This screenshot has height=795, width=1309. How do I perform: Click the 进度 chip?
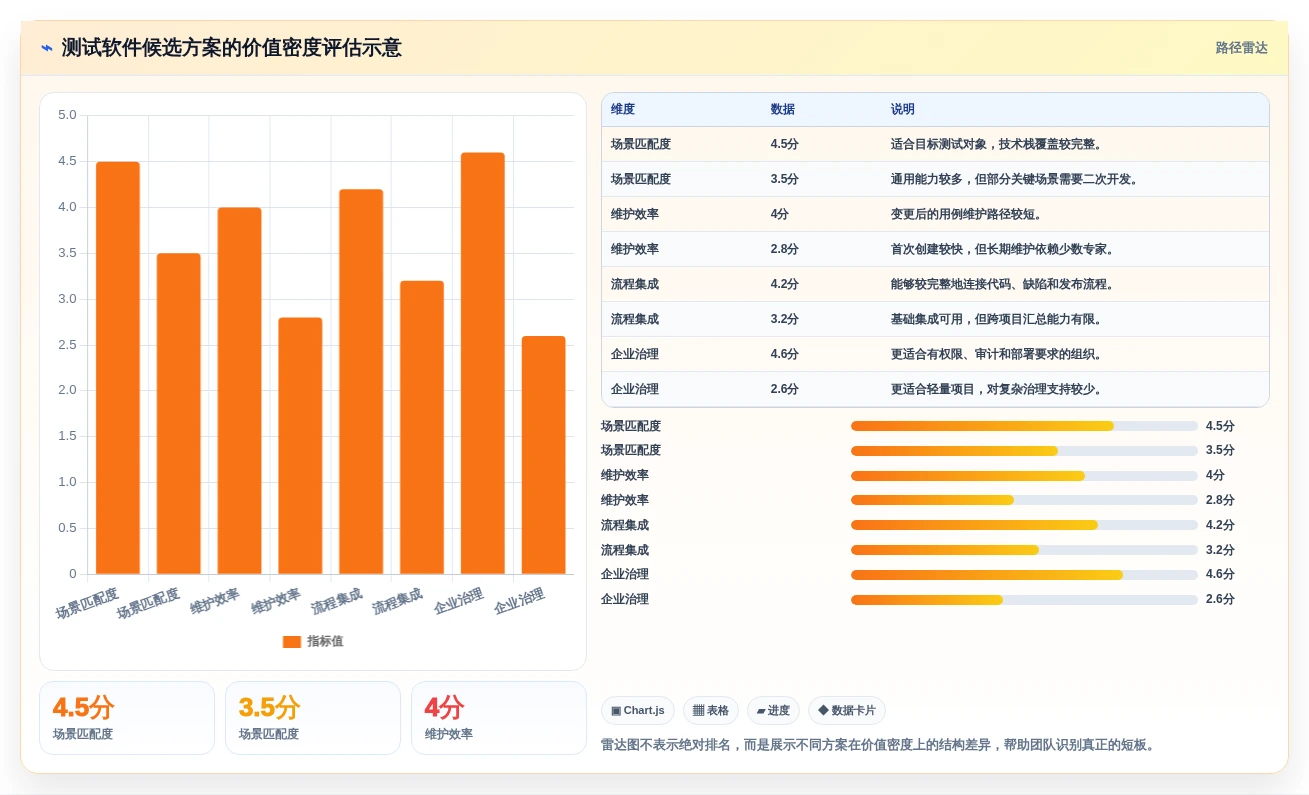773,711
